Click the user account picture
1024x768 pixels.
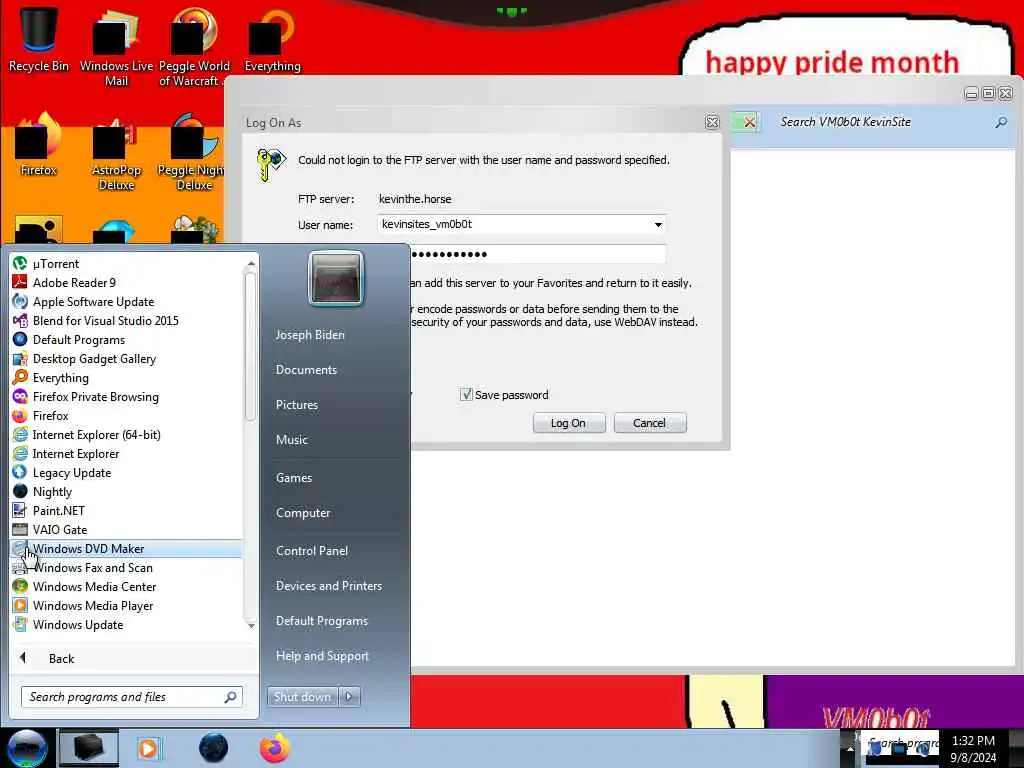[x=336, y=278]
